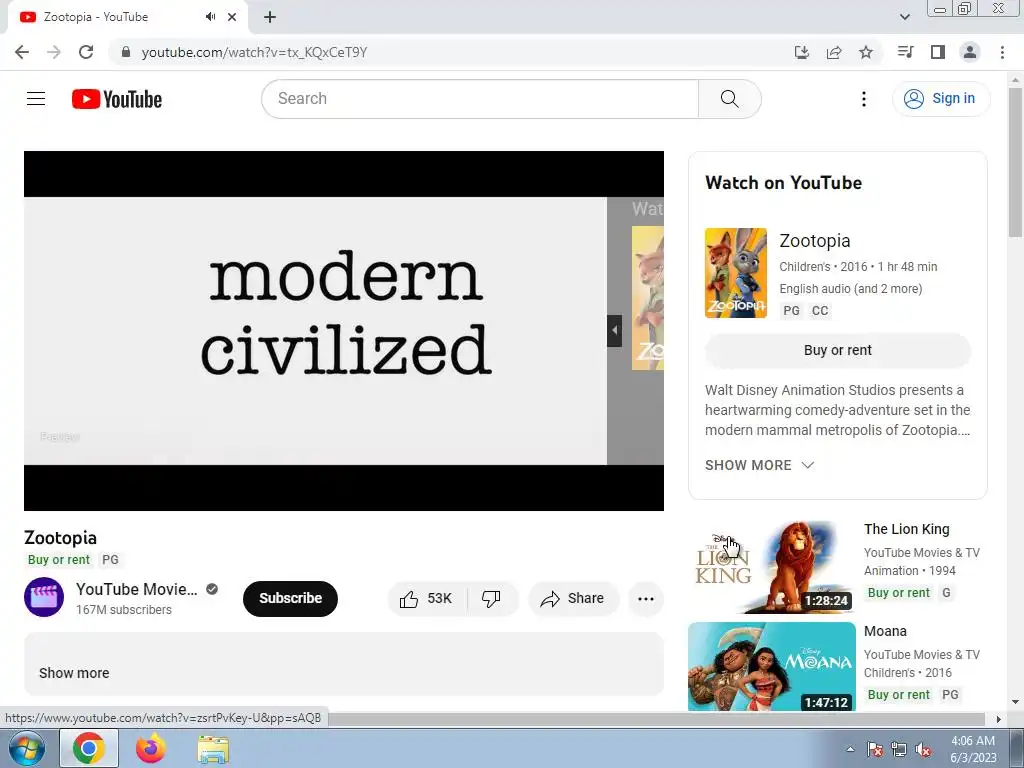Click Buy or rent under the video title
Image resolution: width=1024 pixels, height=768 pixels.
click(59, 560)
